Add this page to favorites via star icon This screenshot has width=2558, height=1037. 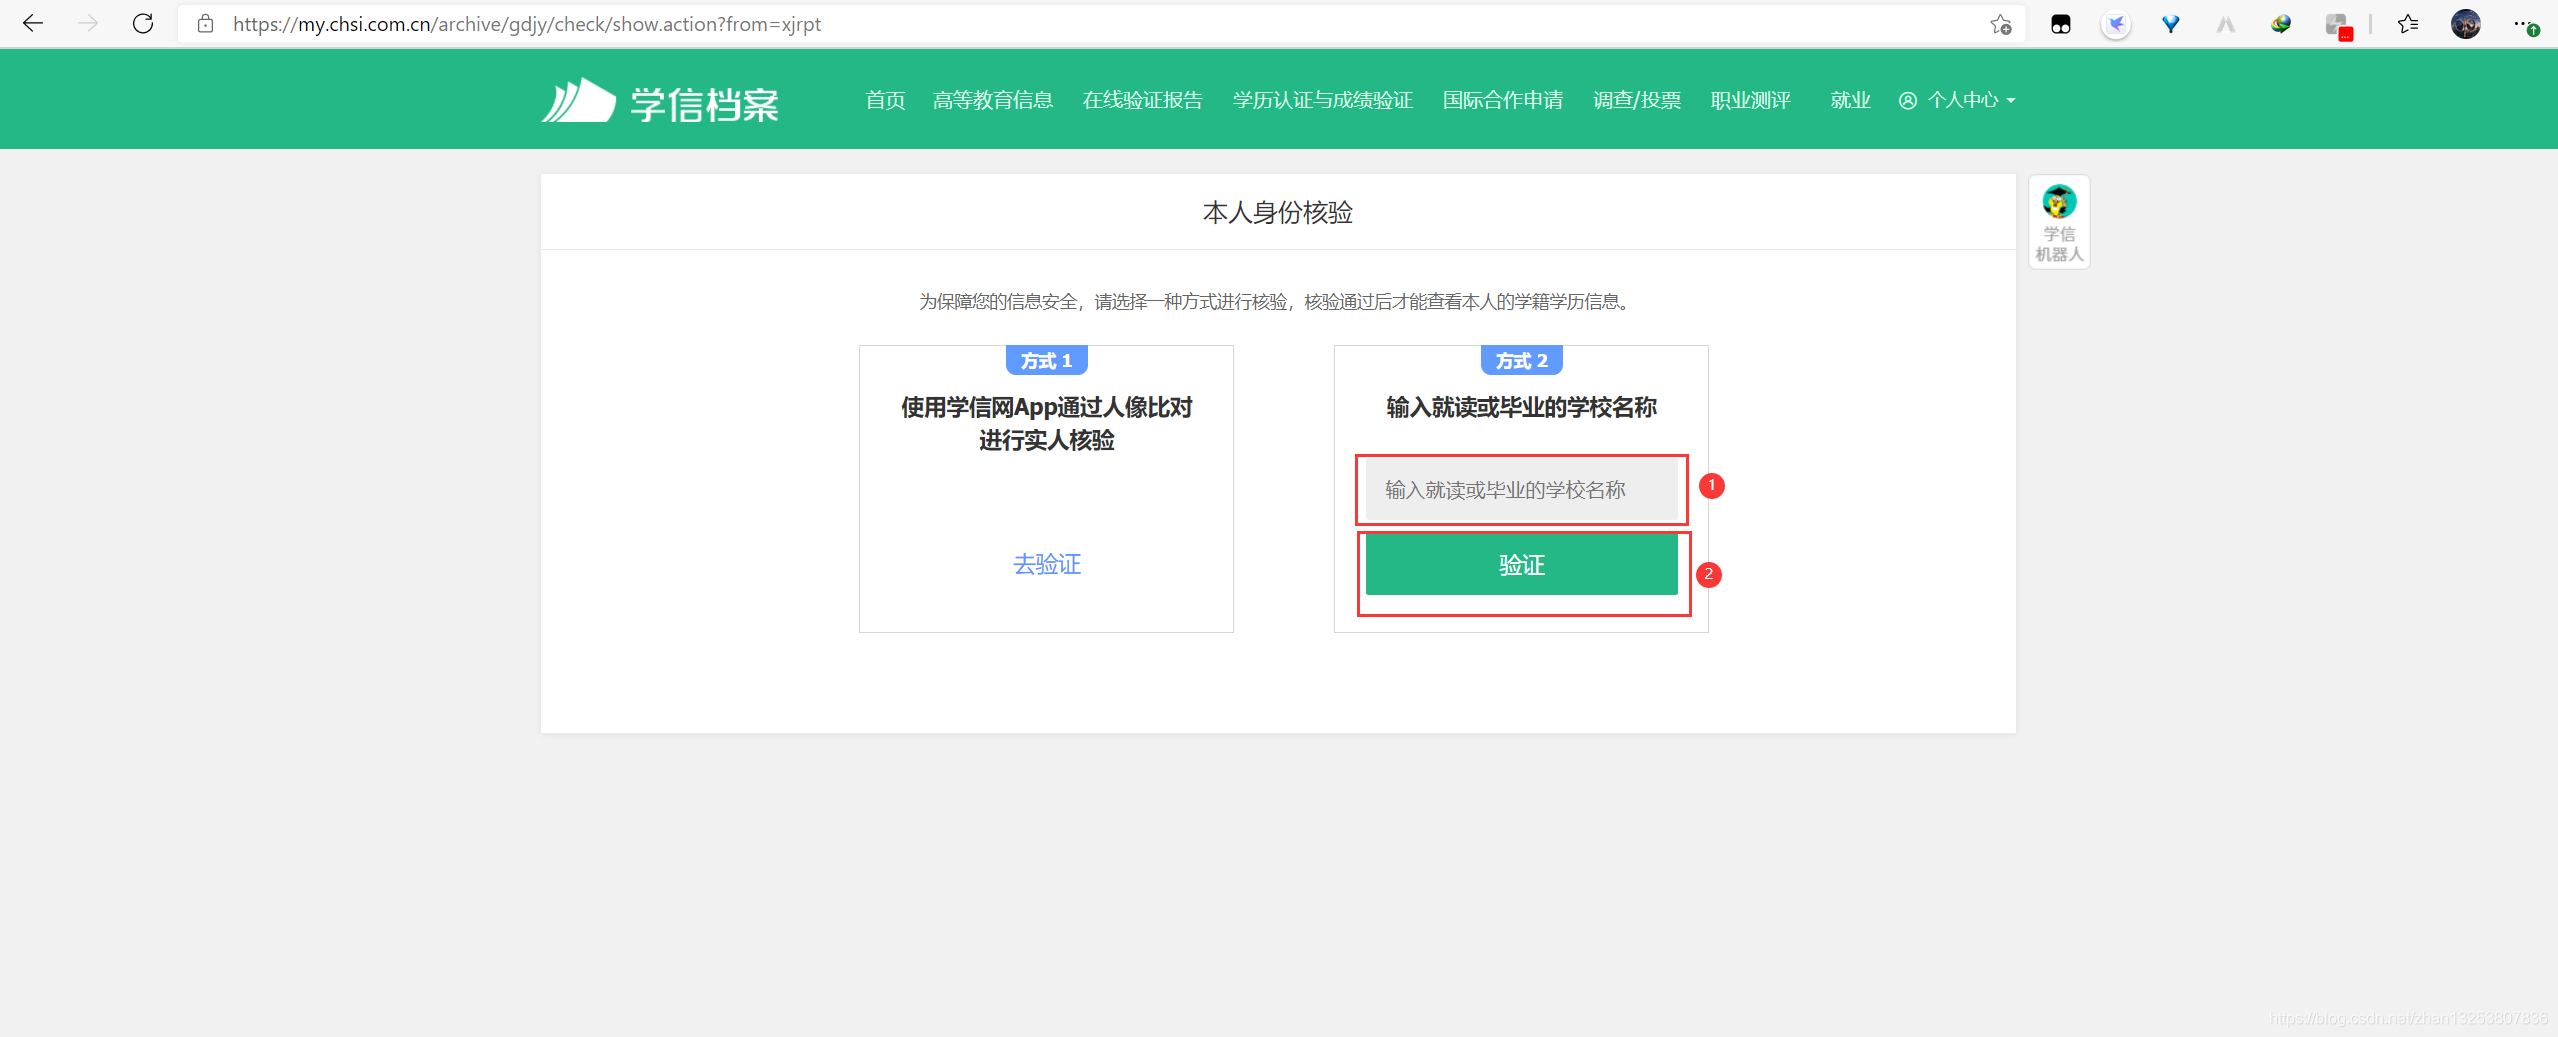(x=2000, y=23)
